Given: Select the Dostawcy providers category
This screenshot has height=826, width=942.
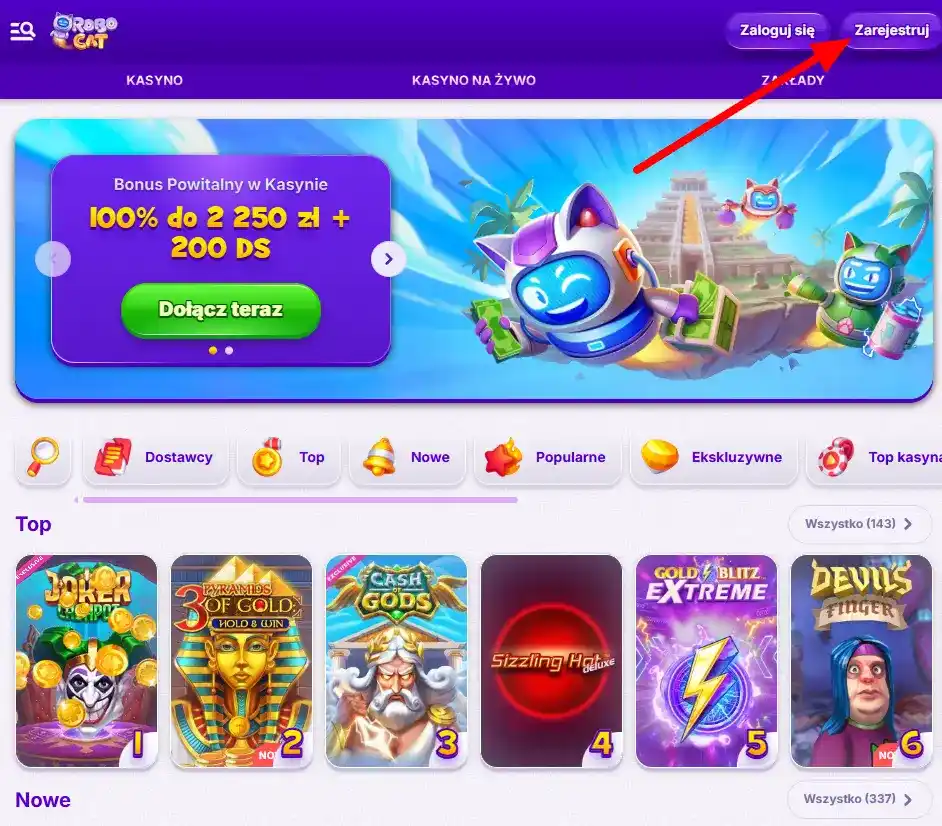Looking at the screenshot, I should [156, 458].
